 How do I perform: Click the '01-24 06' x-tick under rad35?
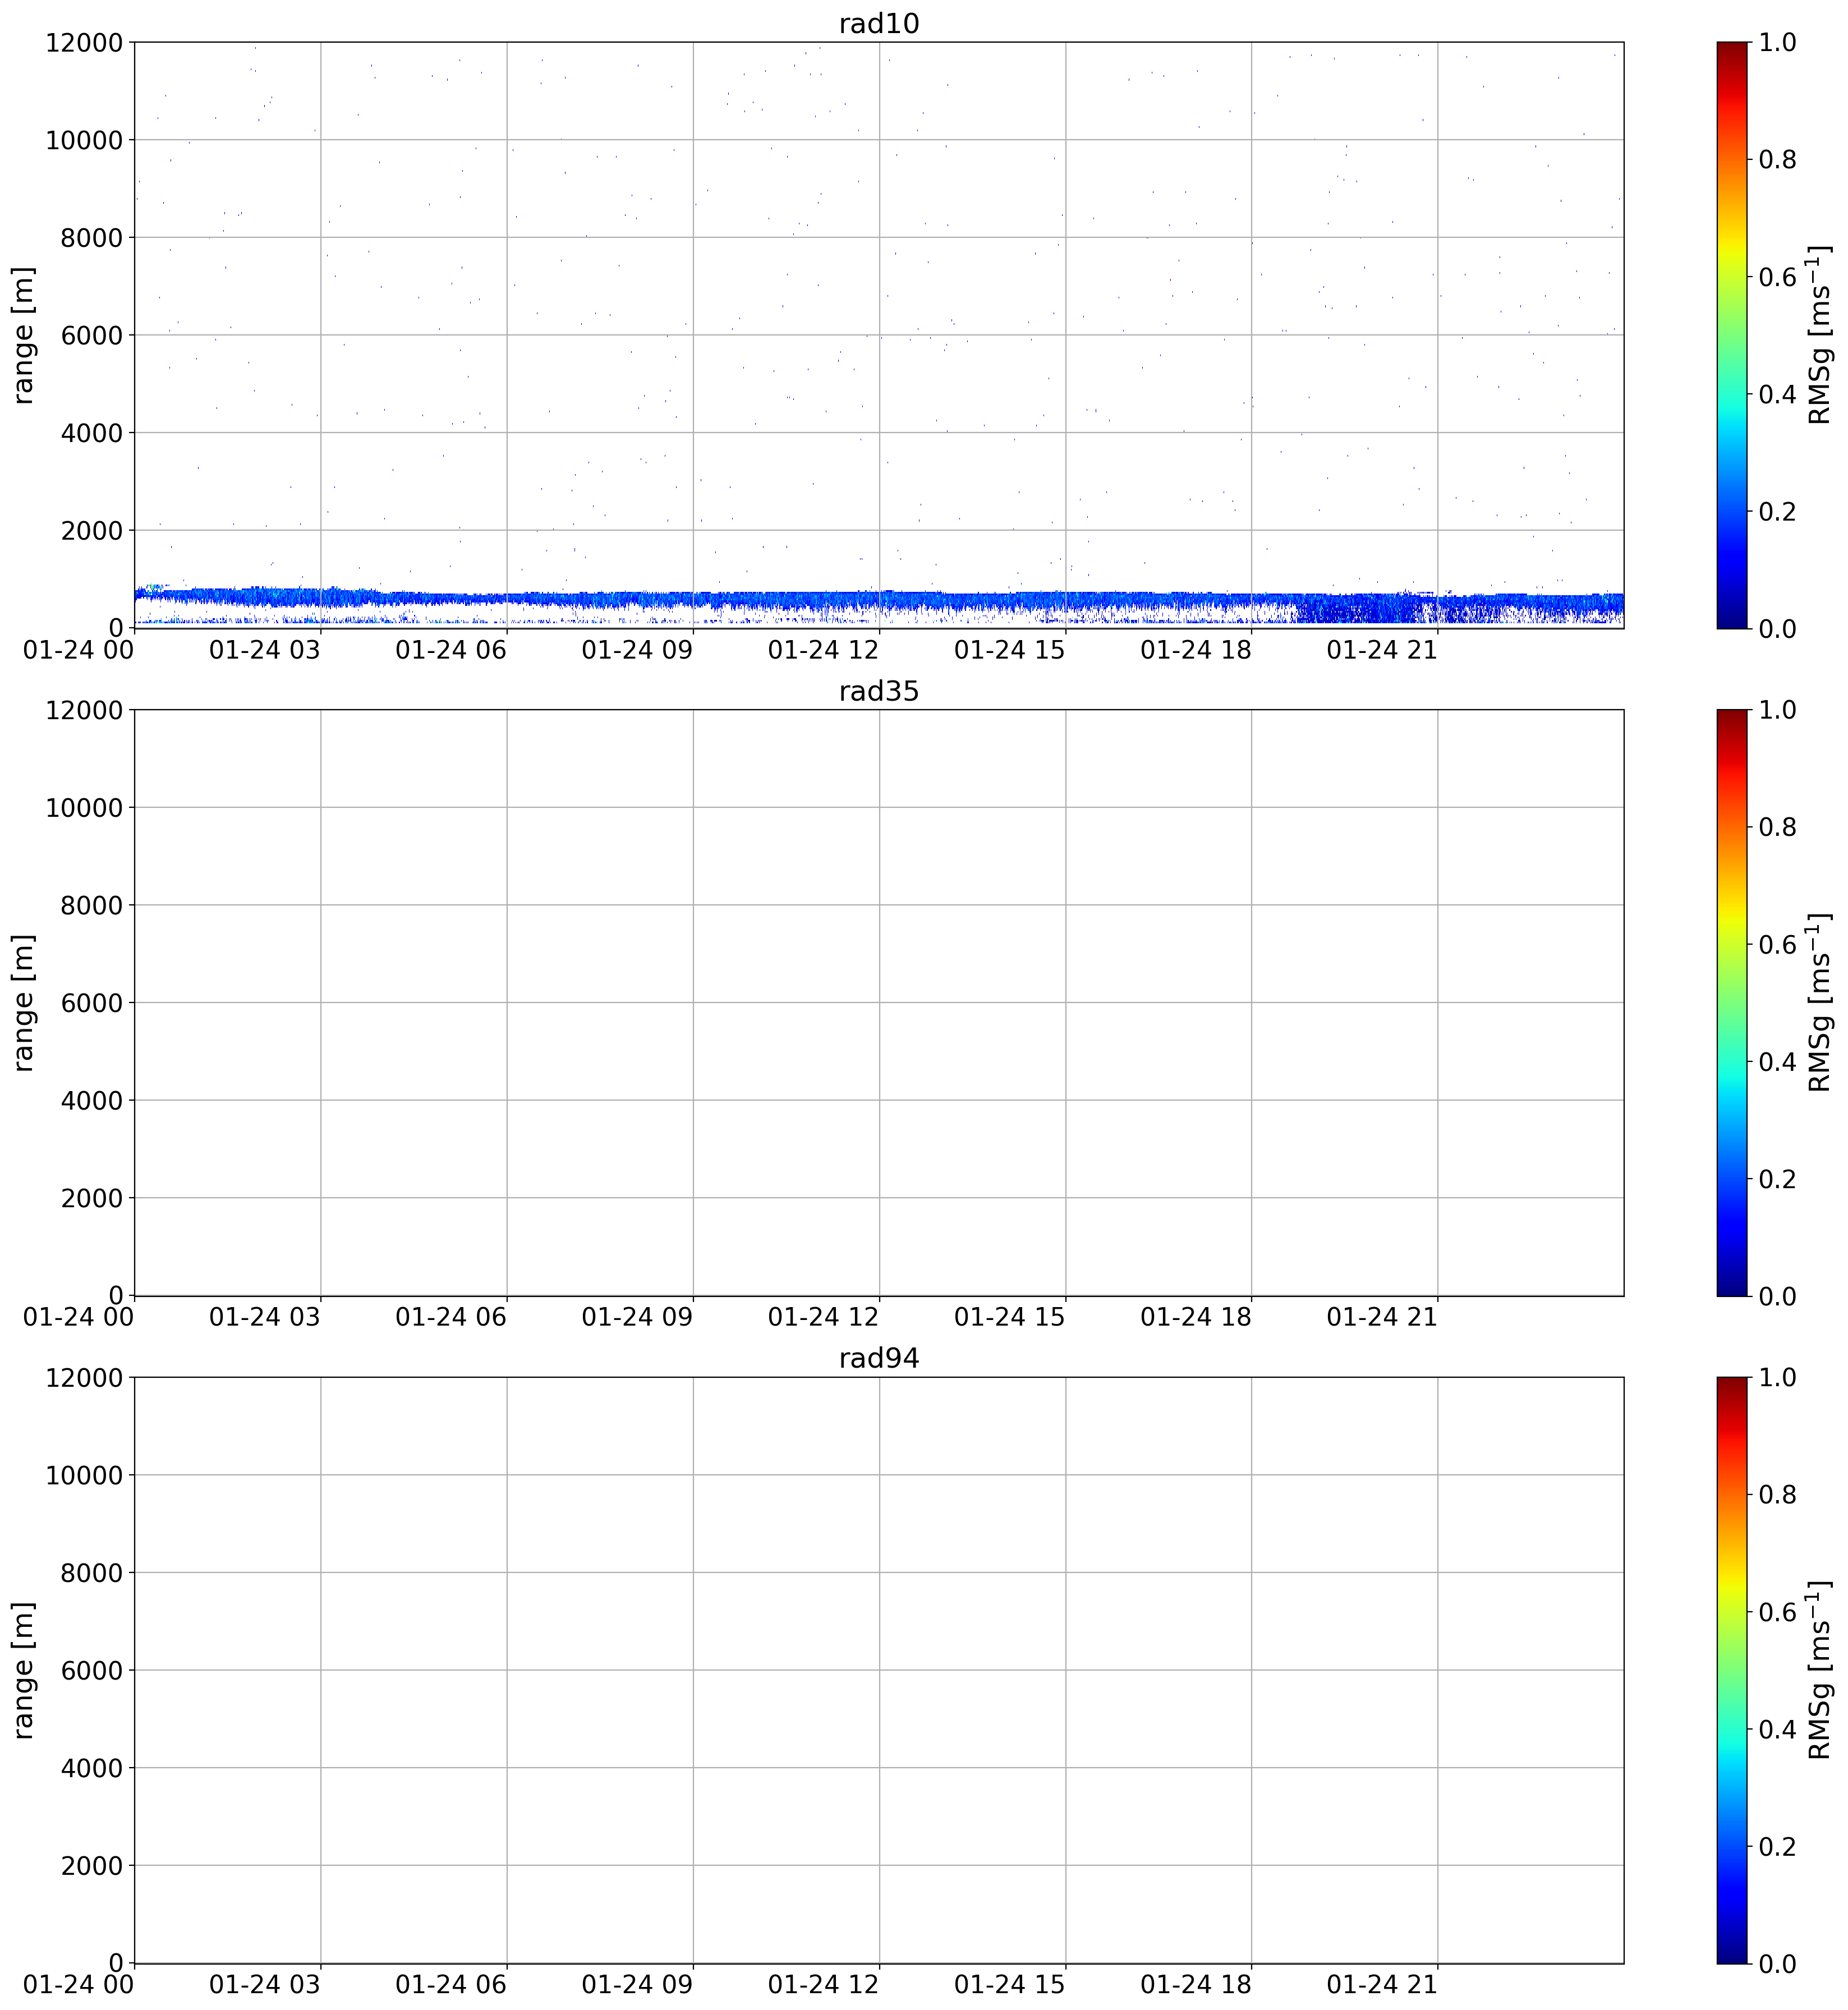(x=451, y=1317)
